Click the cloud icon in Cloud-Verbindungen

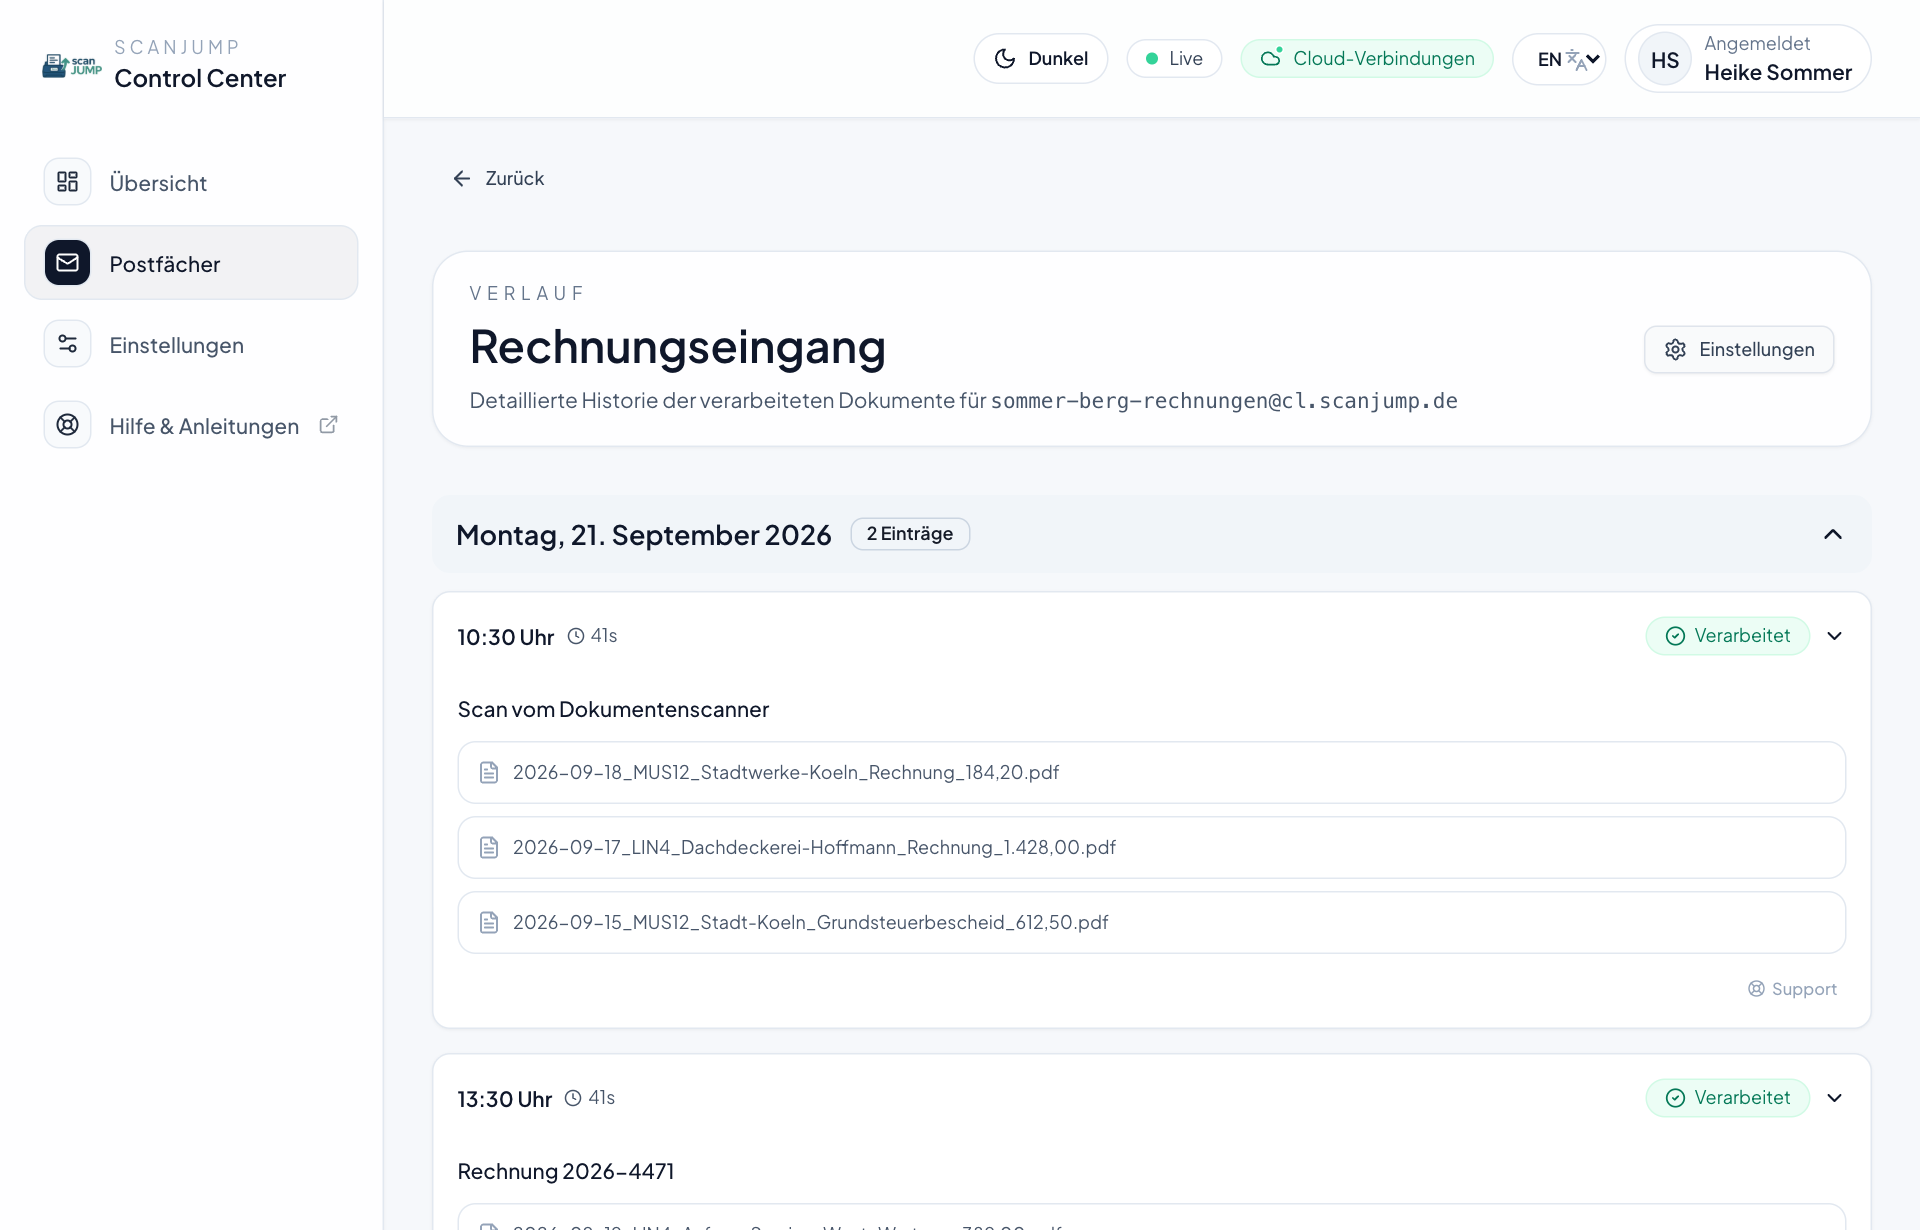tap(1271, 58)
